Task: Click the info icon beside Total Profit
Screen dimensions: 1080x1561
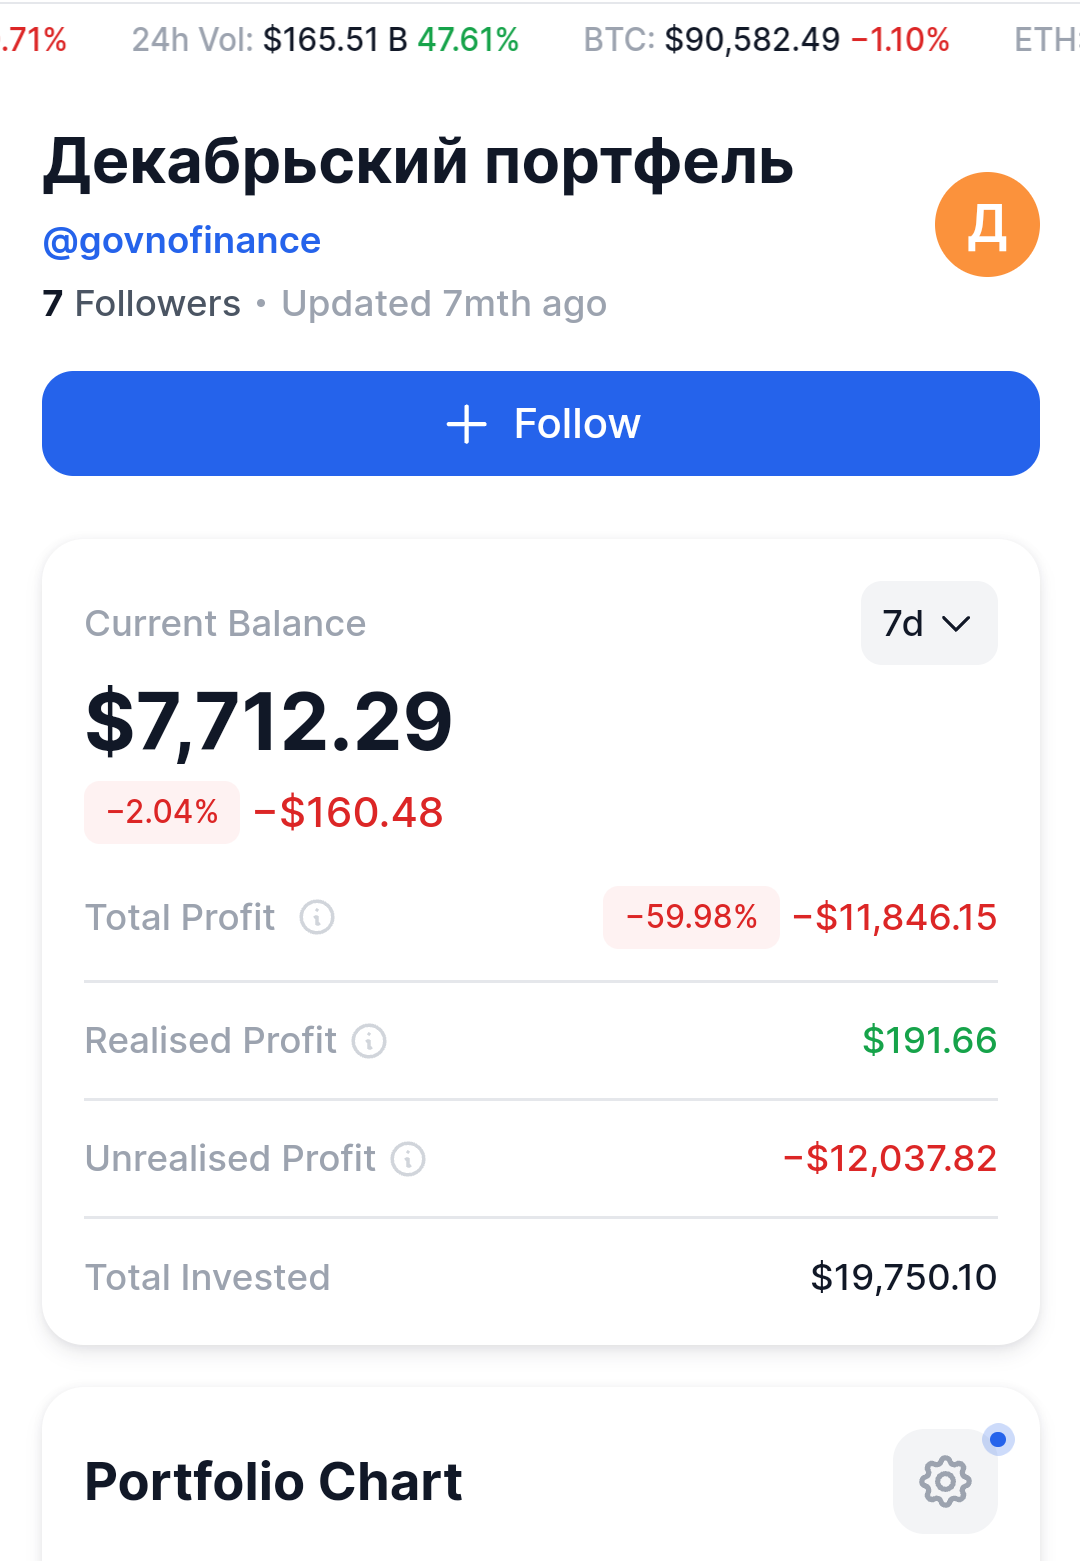Action: point(317,917)
